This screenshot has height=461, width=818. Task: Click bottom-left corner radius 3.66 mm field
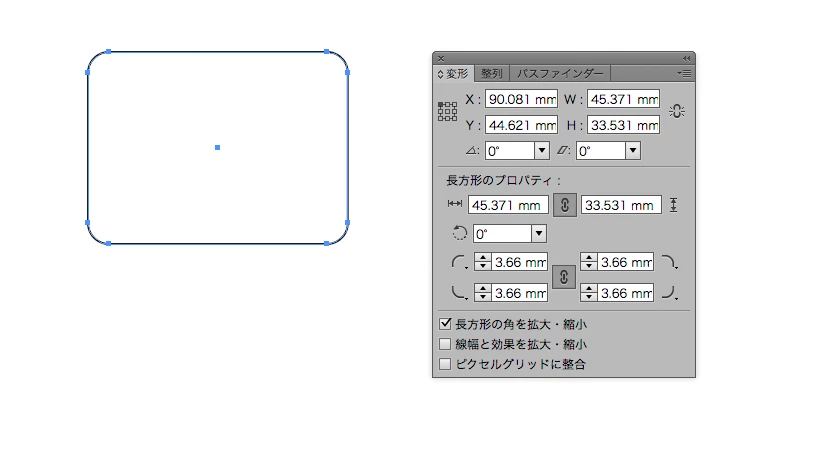coord(520,293)
